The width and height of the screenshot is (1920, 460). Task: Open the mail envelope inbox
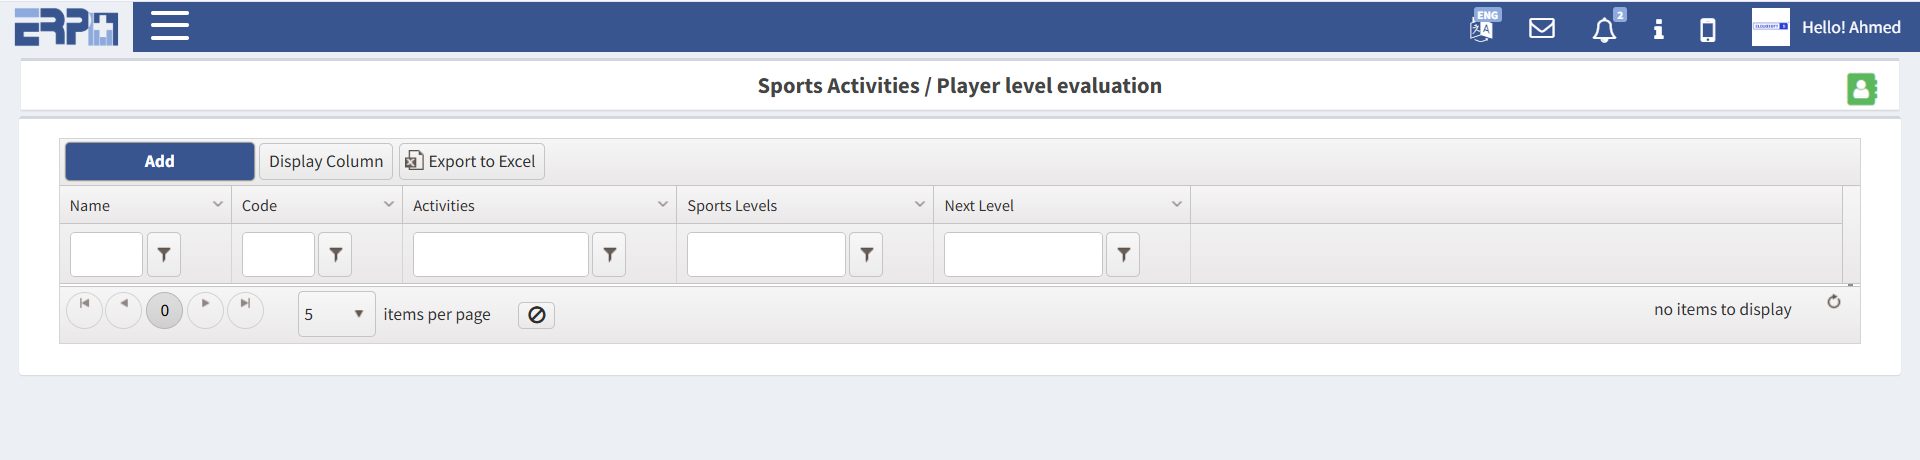(x=1542, y=28)
